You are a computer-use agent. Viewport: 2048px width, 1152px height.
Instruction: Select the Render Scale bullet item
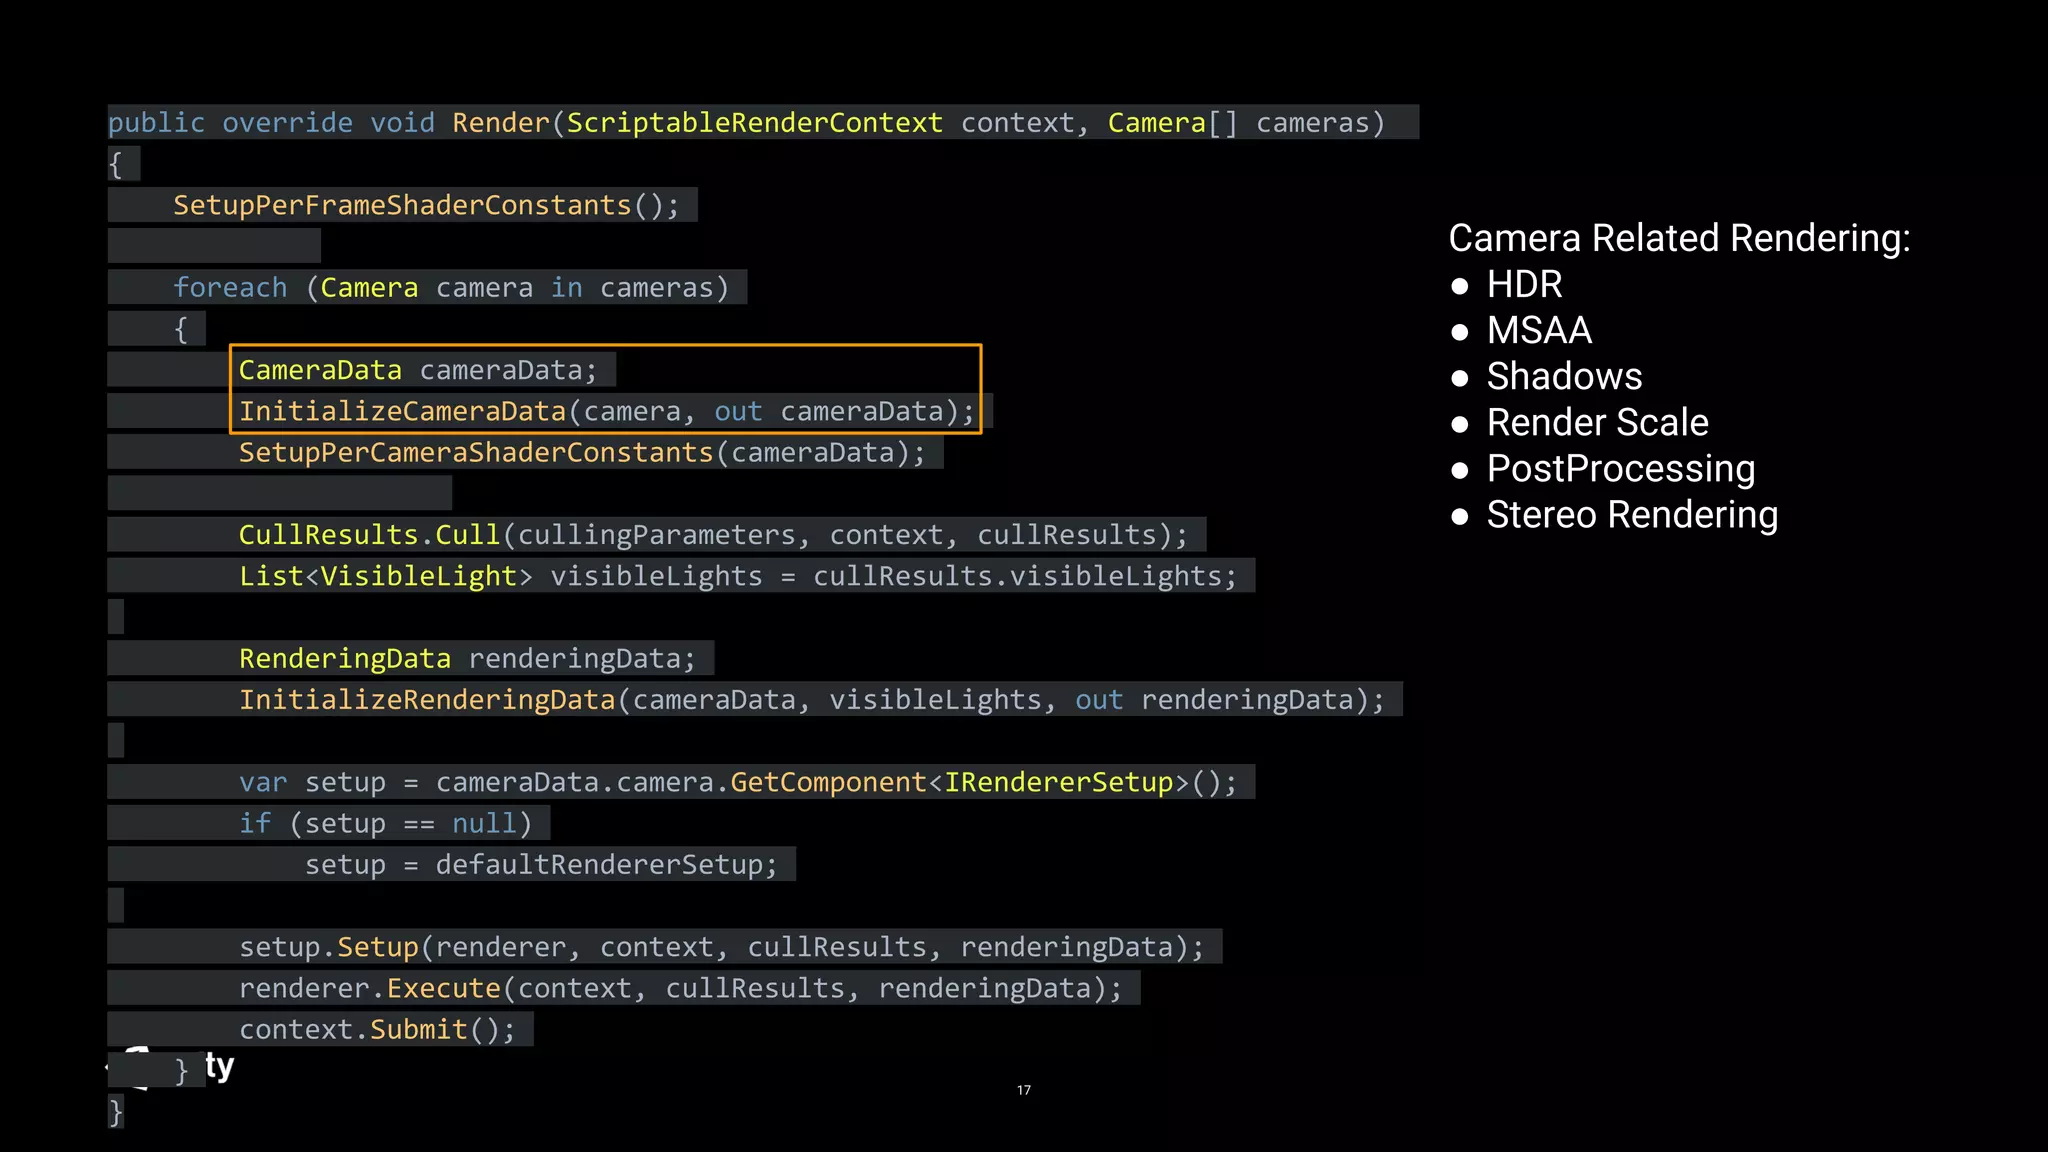click(1579, 422)
